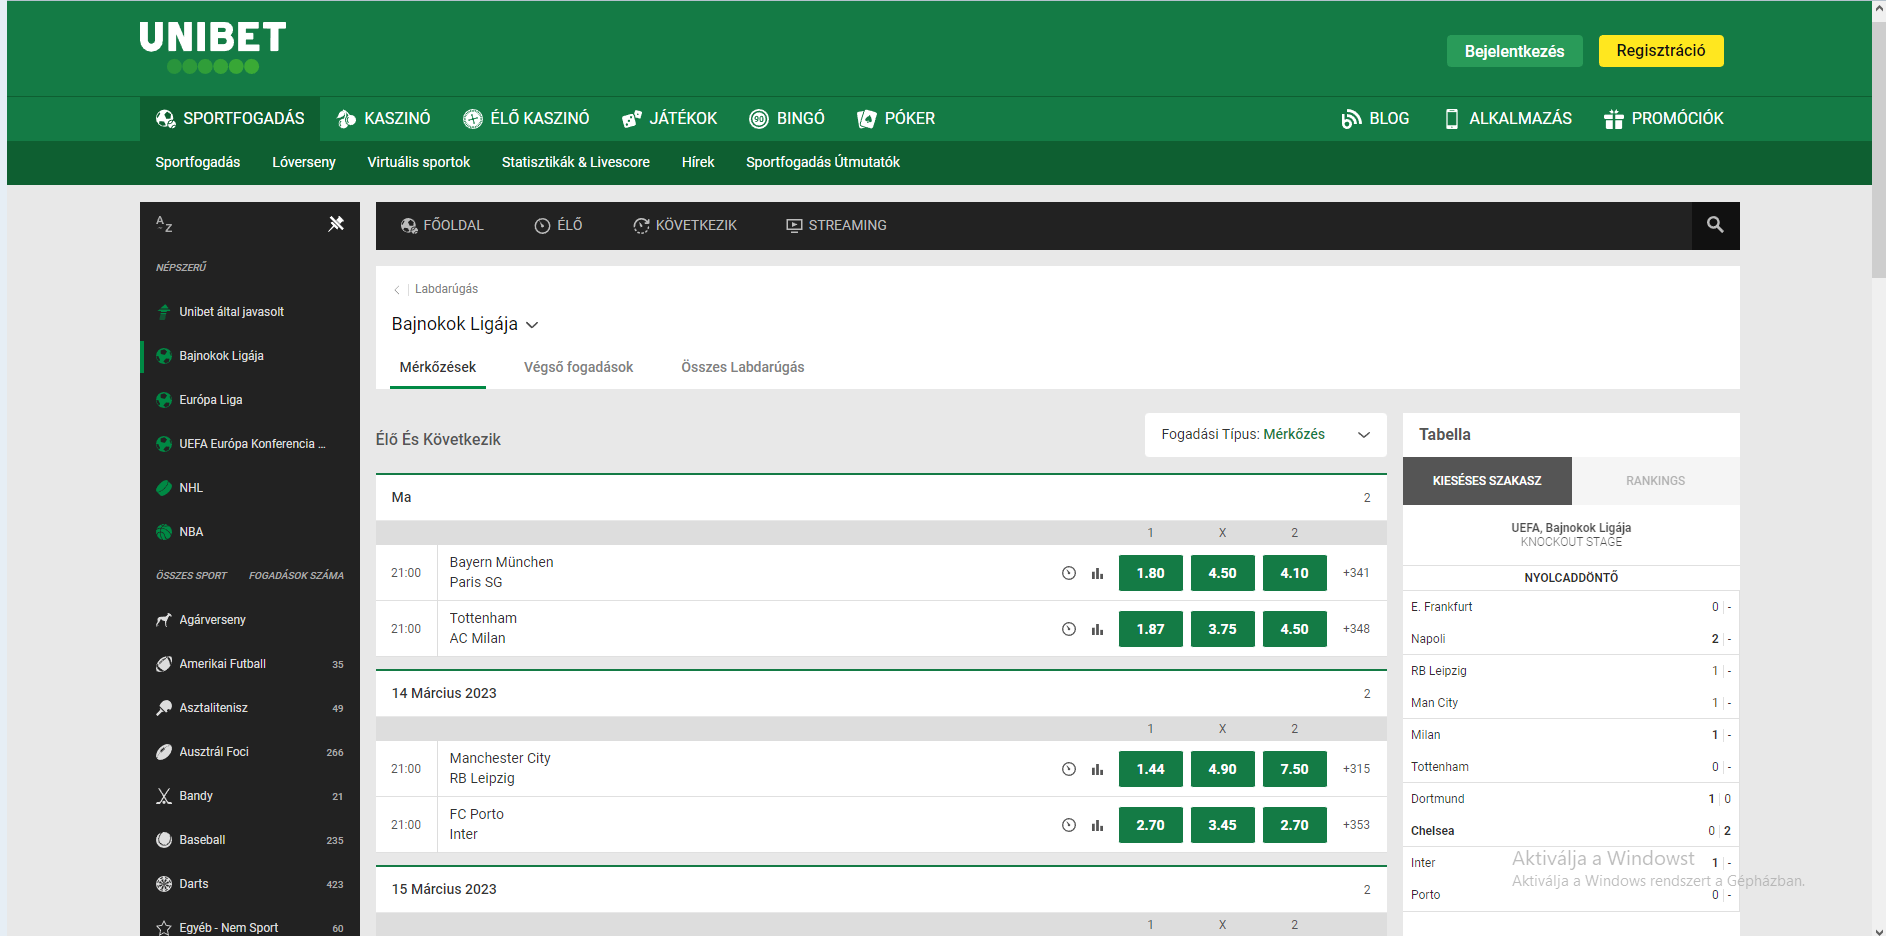This screenshot has width=1886, height=936.
Task: Bet 4.10 on Paris SG win
Action: pos(1294,573)
